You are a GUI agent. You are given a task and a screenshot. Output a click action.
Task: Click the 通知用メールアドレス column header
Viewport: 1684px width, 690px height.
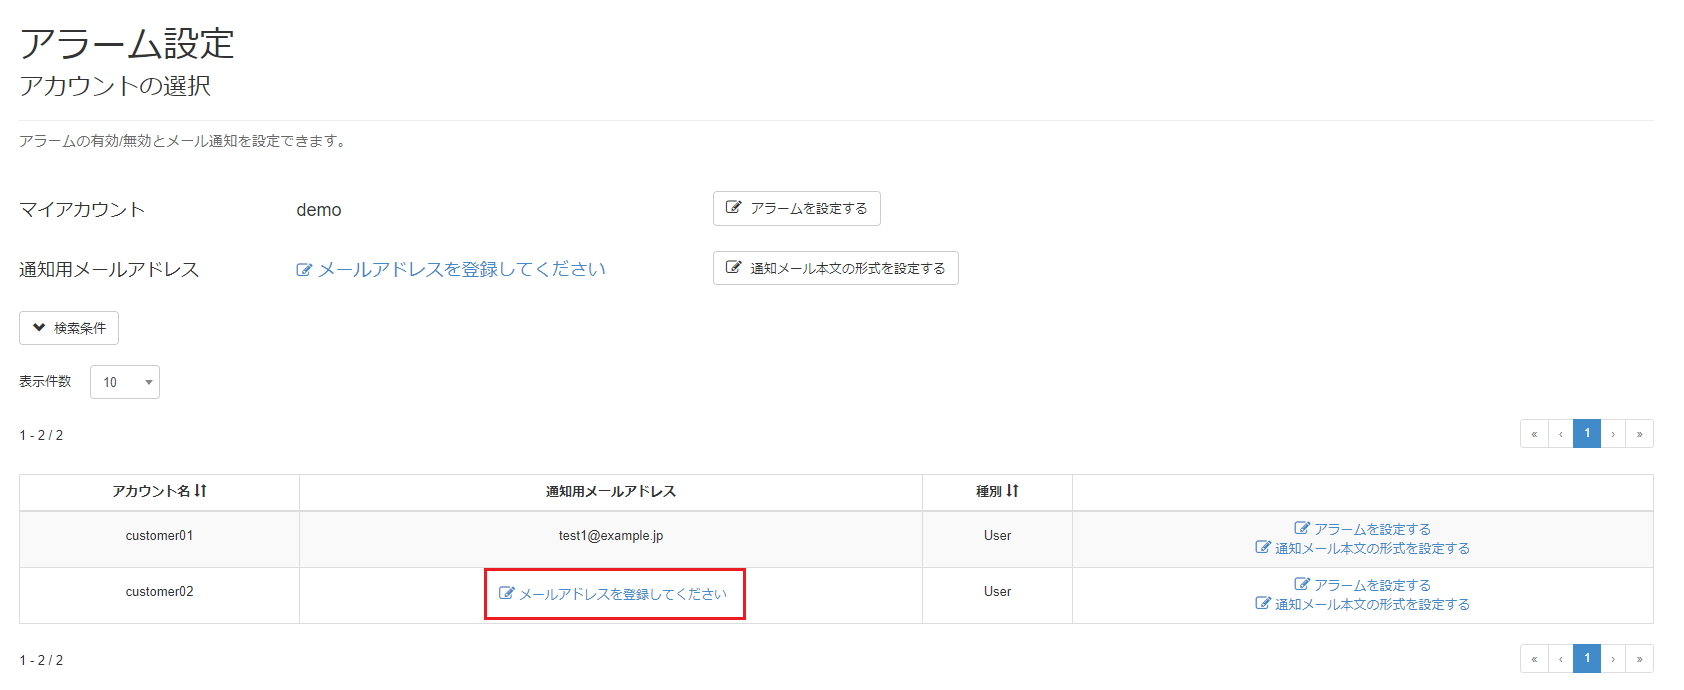611,491
